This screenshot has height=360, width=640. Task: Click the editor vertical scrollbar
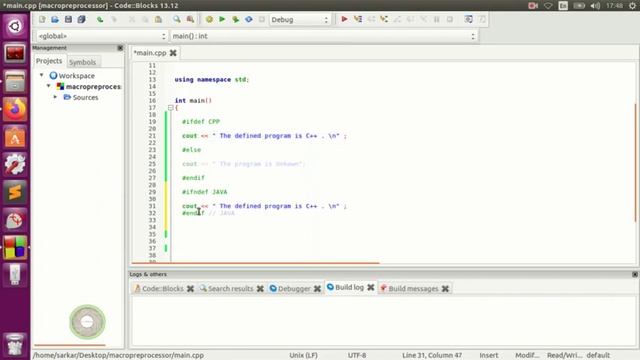coord(636,163)
